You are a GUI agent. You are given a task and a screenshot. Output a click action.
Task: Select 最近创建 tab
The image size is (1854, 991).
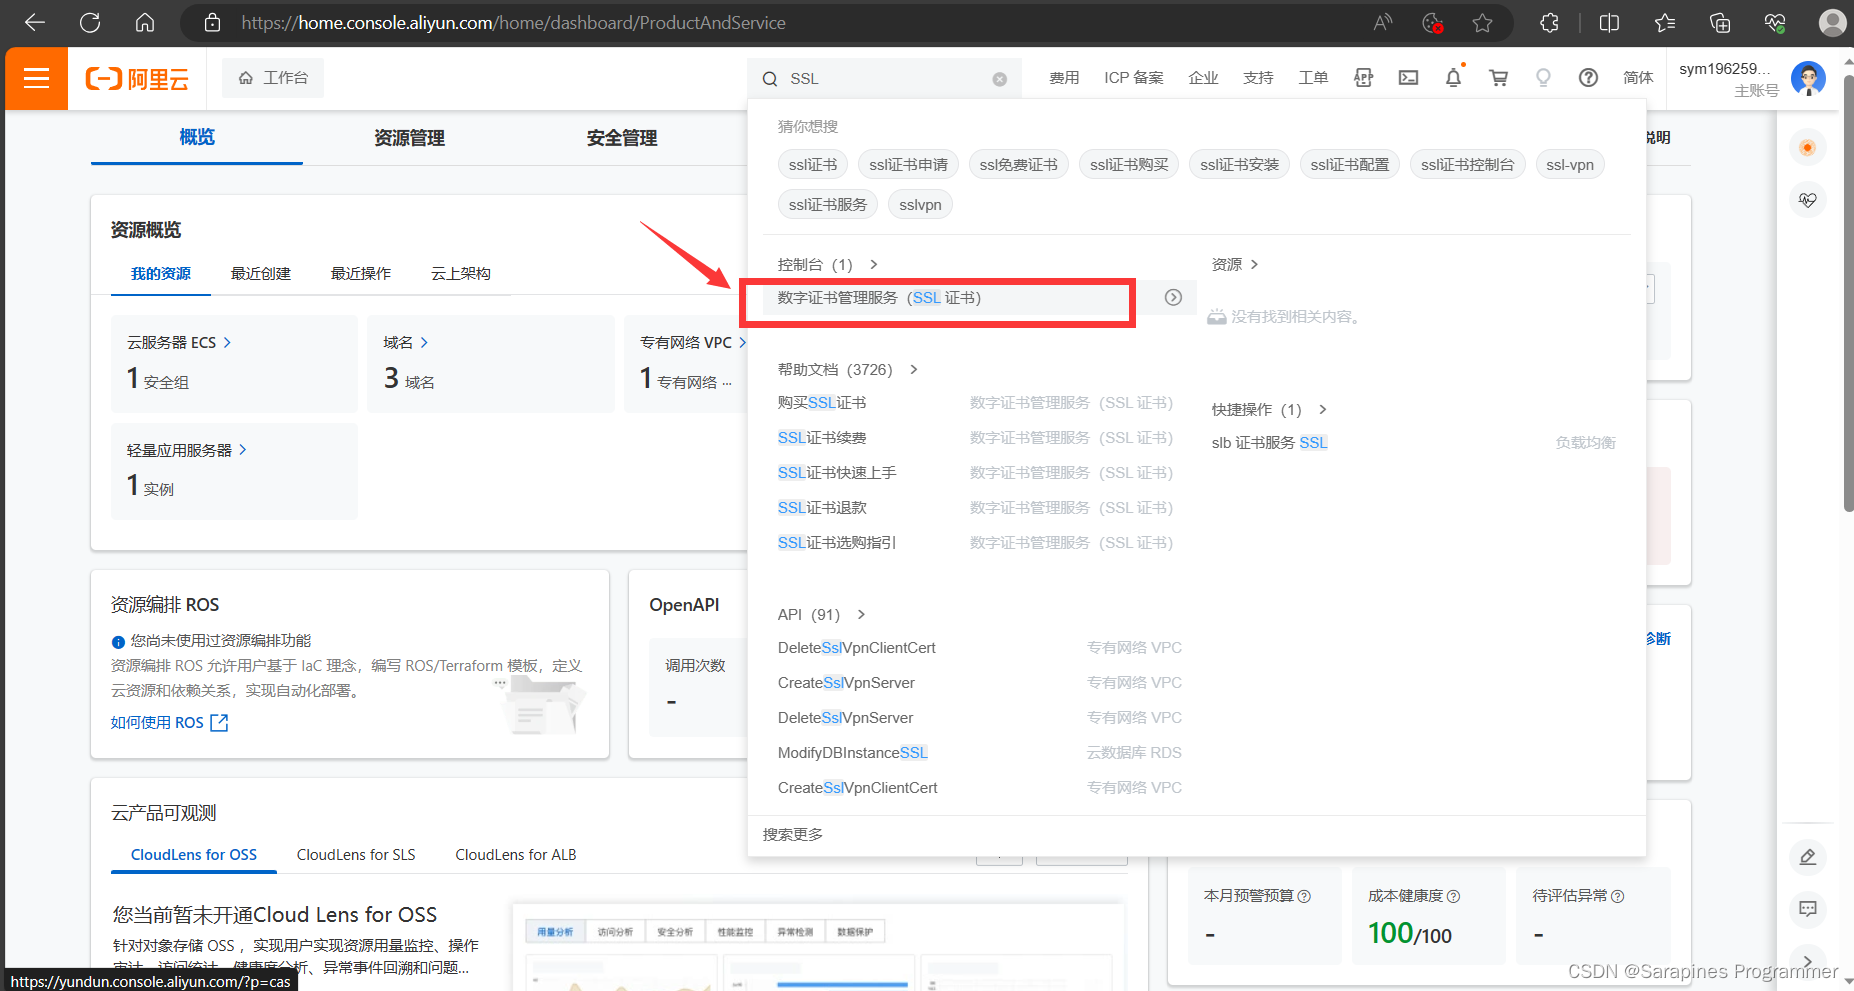261,273
